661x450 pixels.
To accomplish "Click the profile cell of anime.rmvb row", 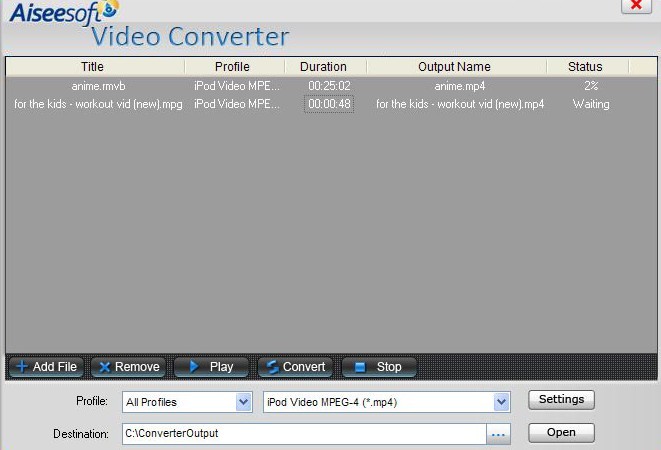I will click(236, 86).
